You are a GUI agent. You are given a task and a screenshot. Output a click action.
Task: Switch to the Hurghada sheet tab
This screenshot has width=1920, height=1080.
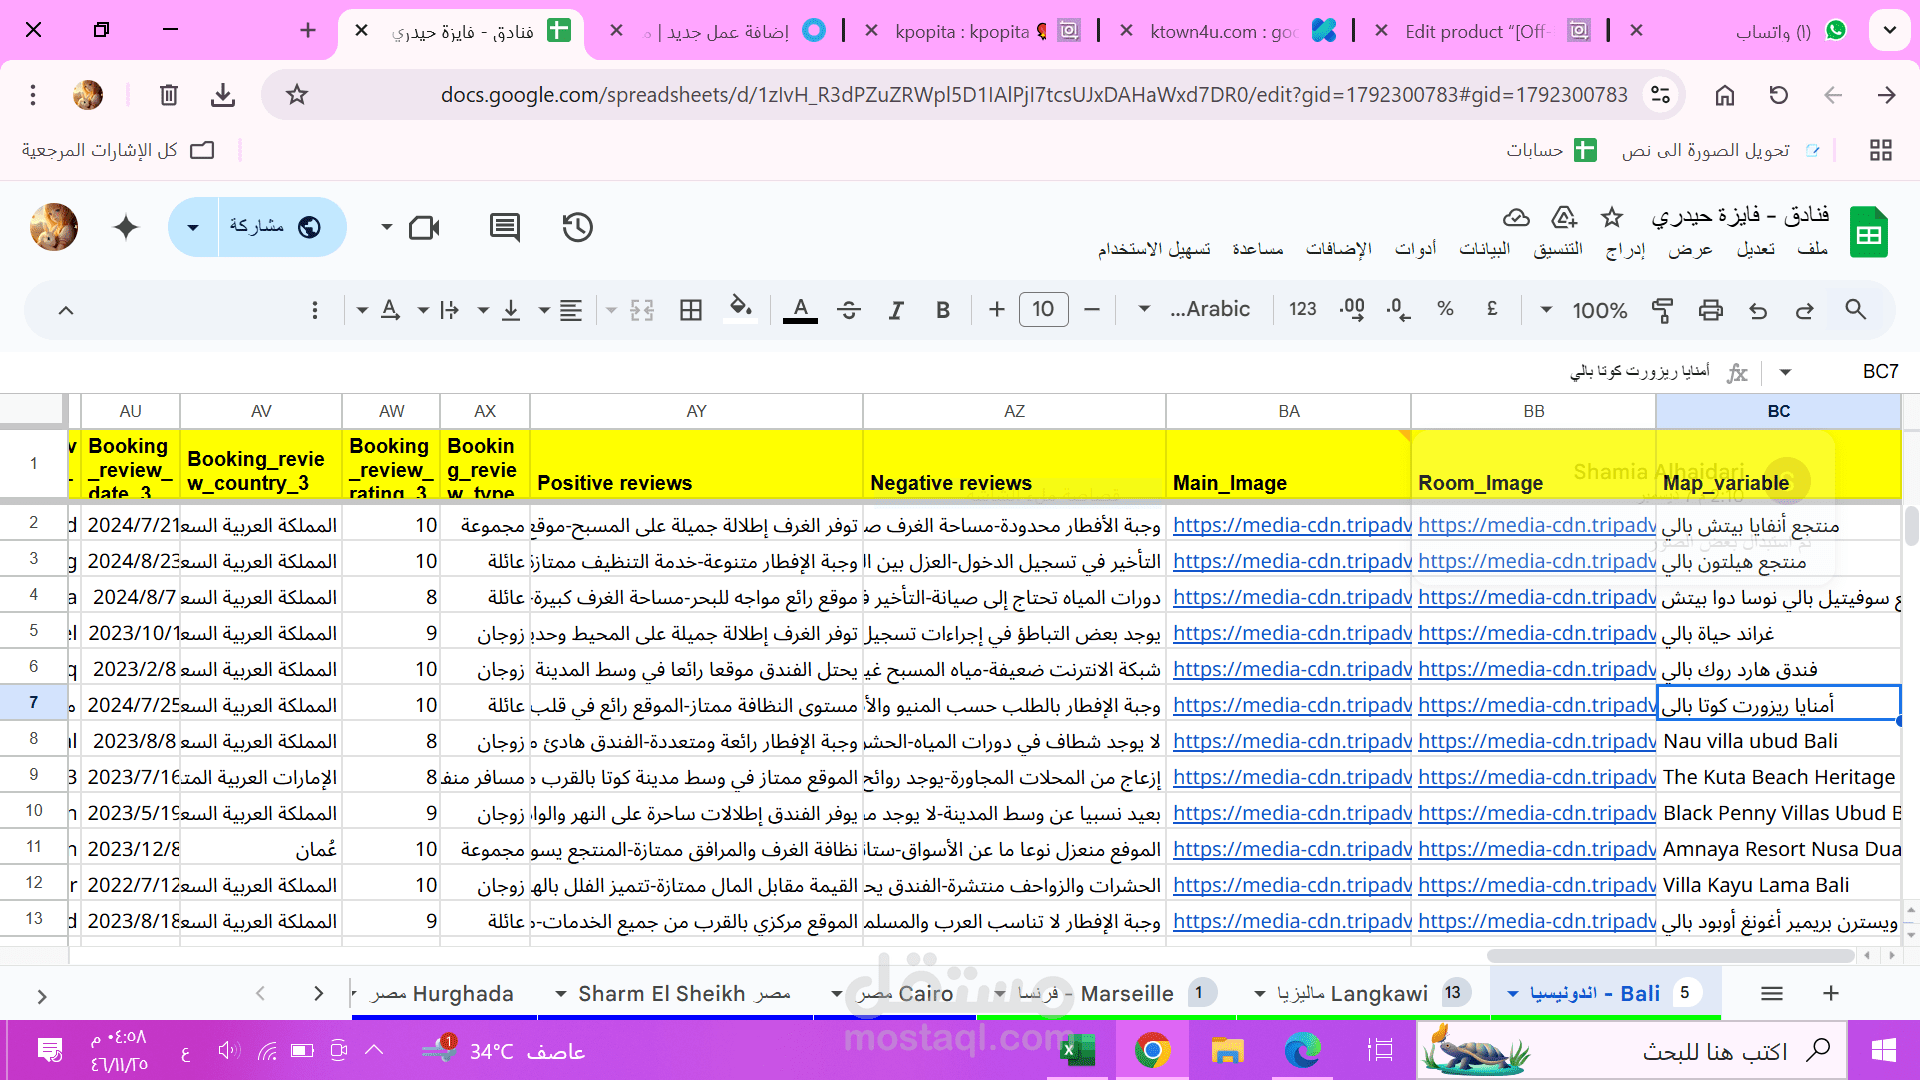(x=443, y=993)
